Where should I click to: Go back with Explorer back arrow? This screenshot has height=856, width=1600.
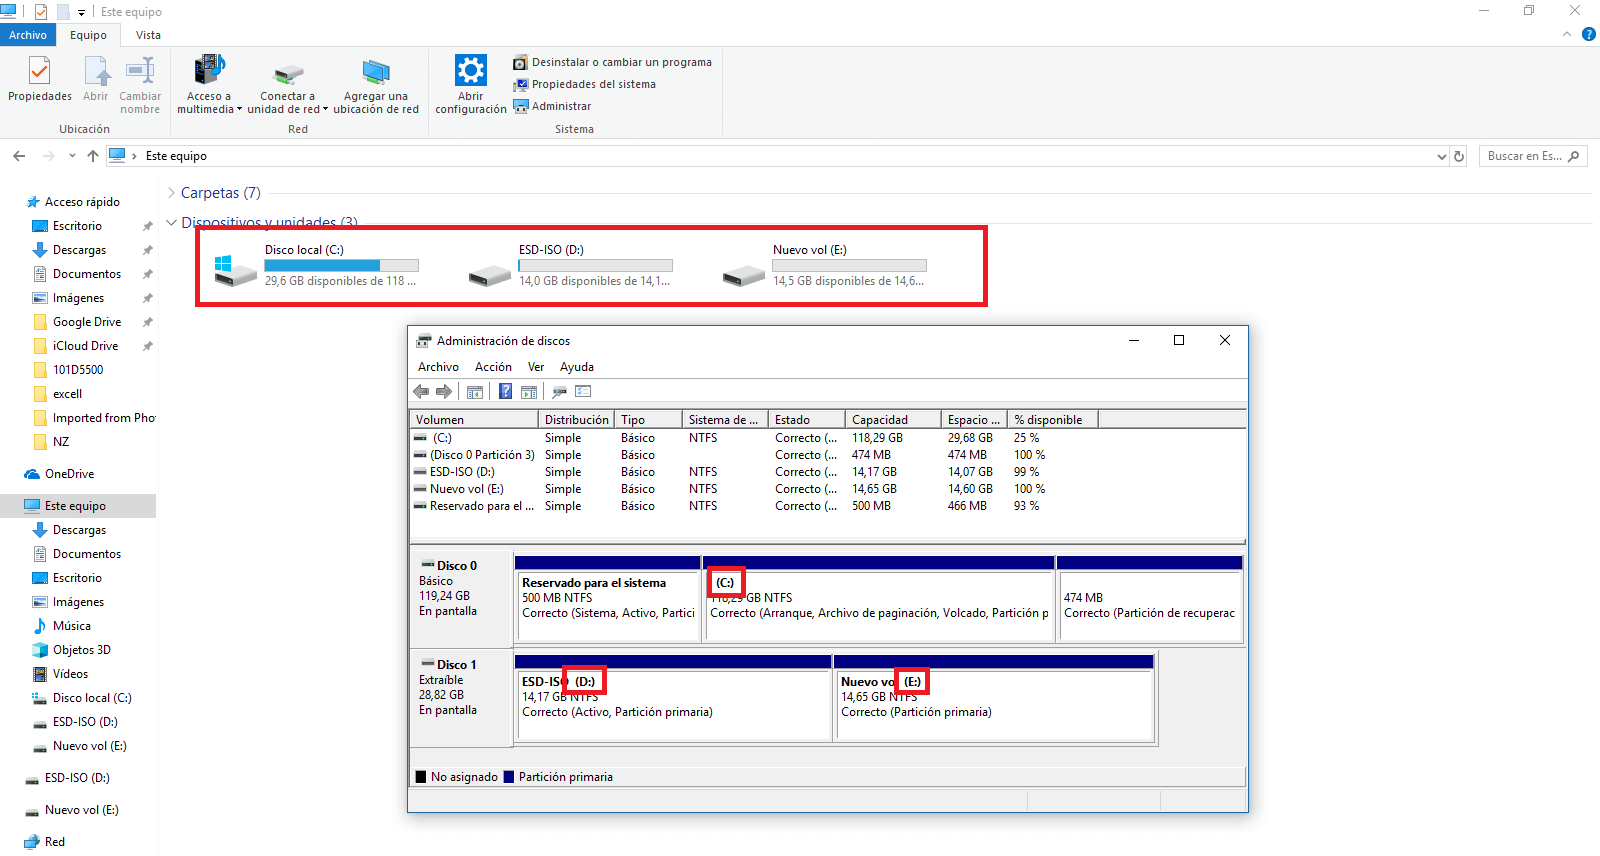point(19,156)
